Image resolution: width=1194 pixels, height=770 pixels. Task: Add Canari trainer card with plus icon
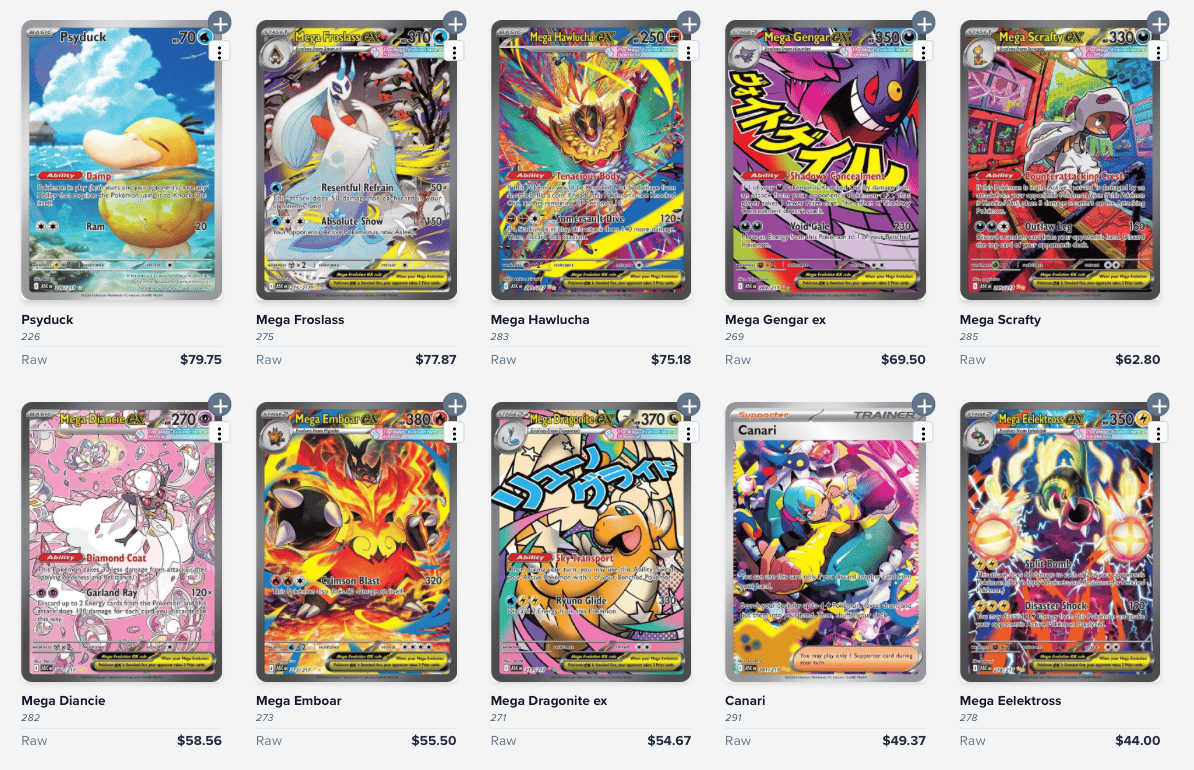coord(924,405)
